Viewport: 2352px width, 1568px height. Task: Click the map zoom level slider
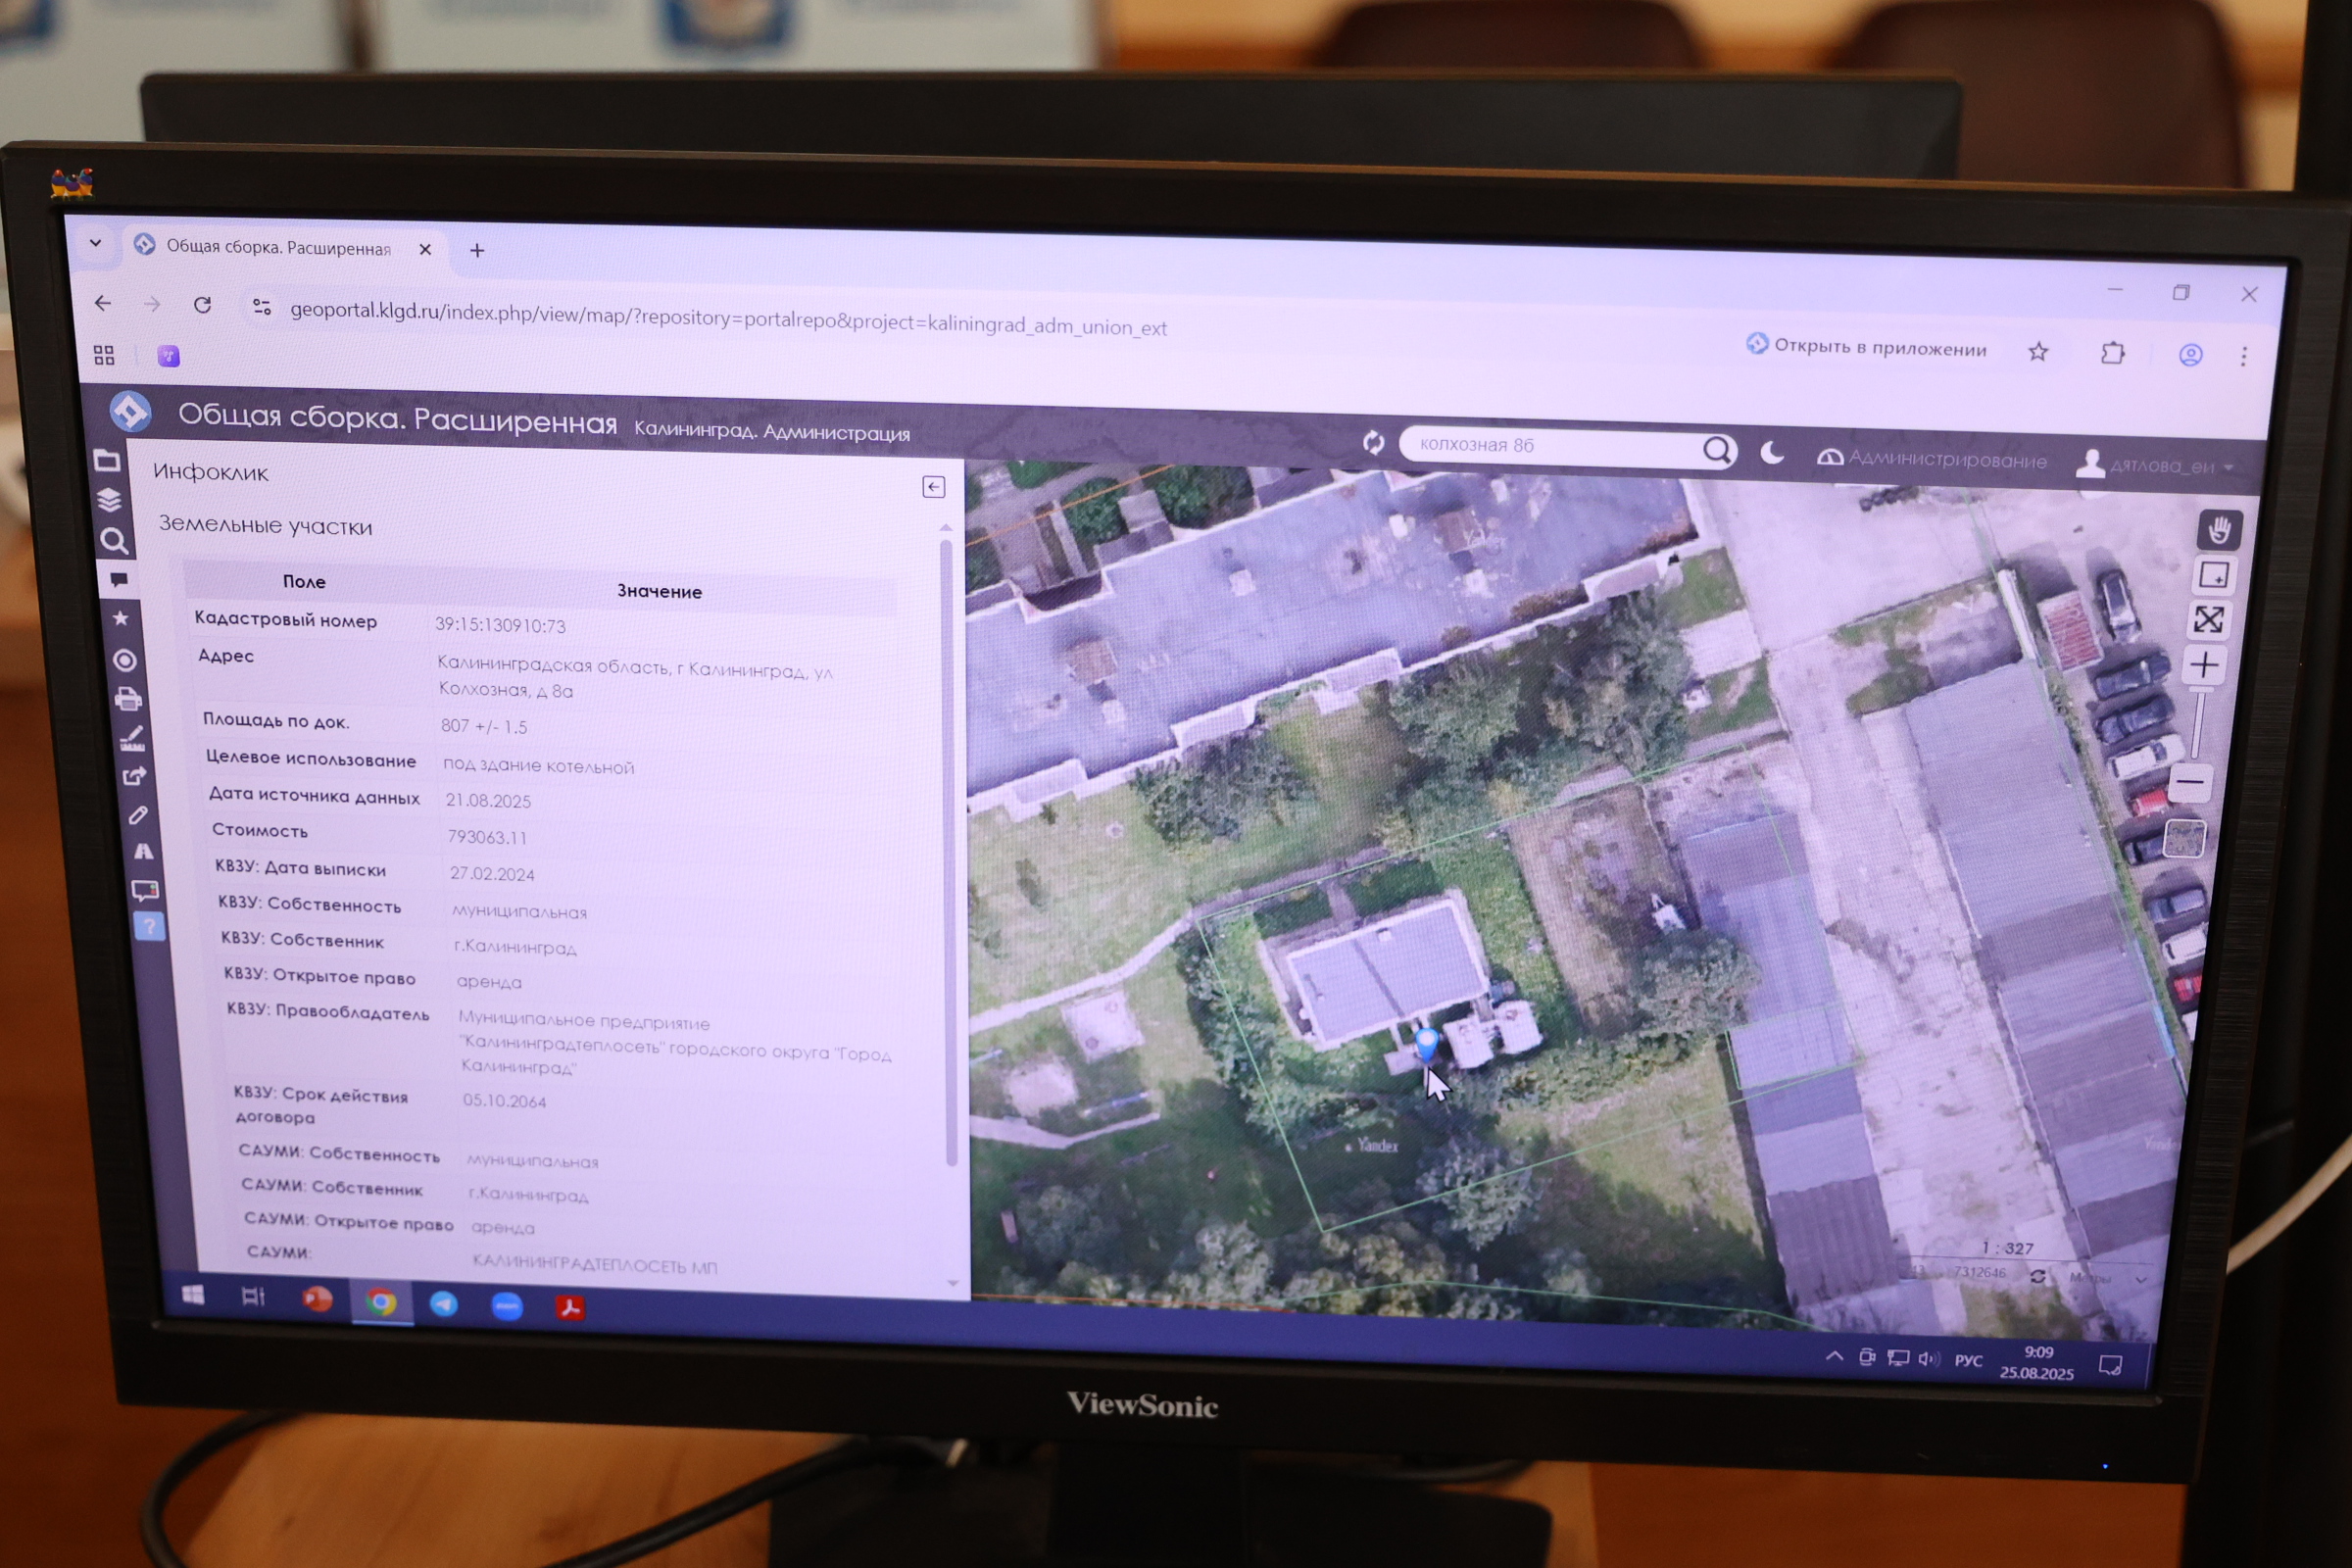tap(2197, 723)
